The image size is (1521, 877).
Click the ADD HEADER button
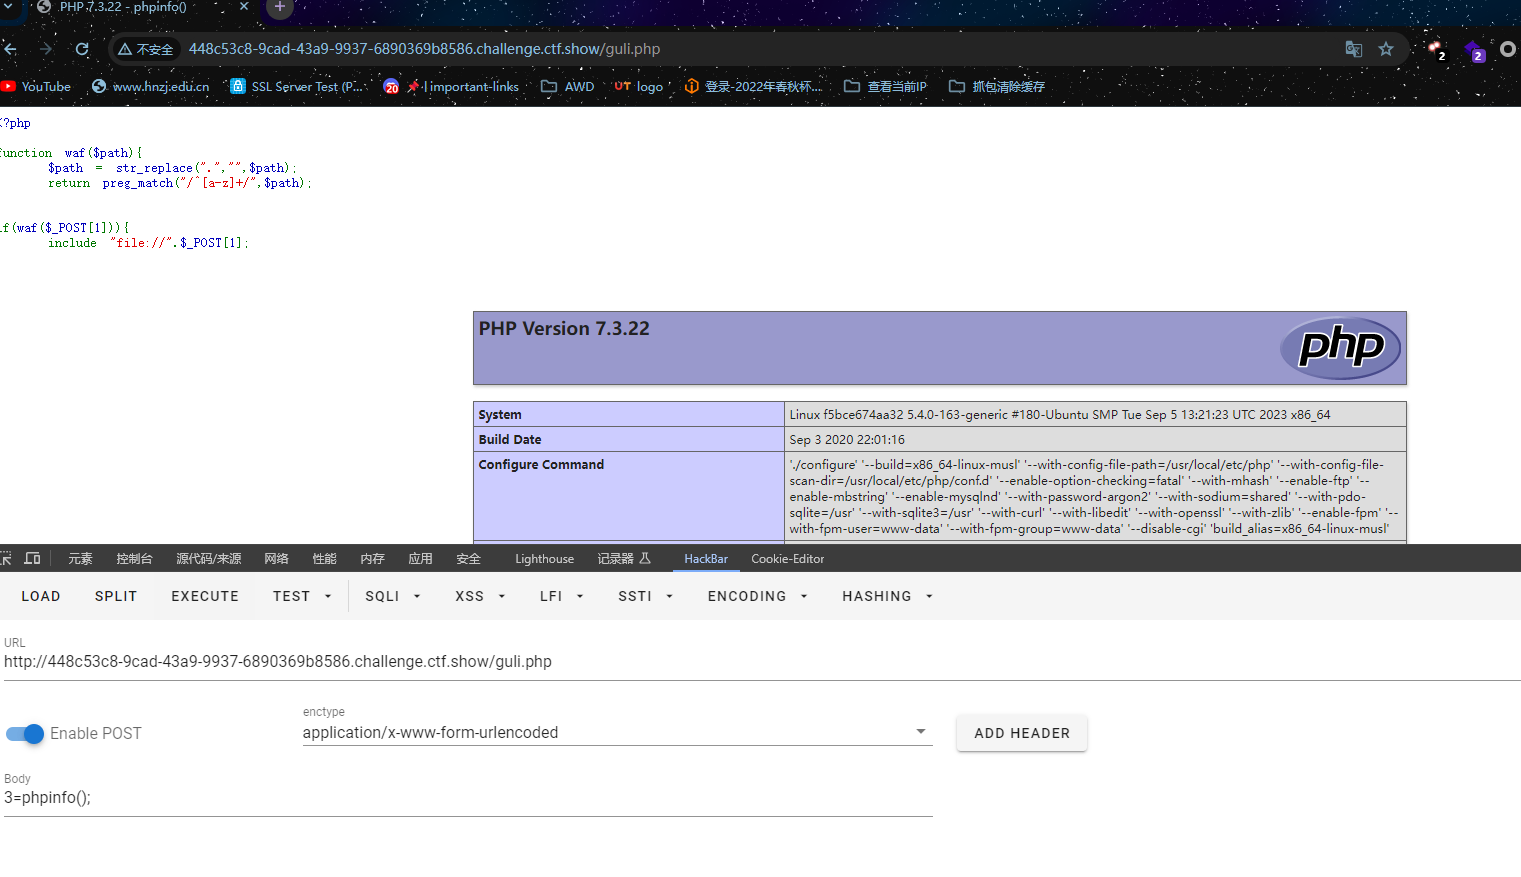point(1022,733)
